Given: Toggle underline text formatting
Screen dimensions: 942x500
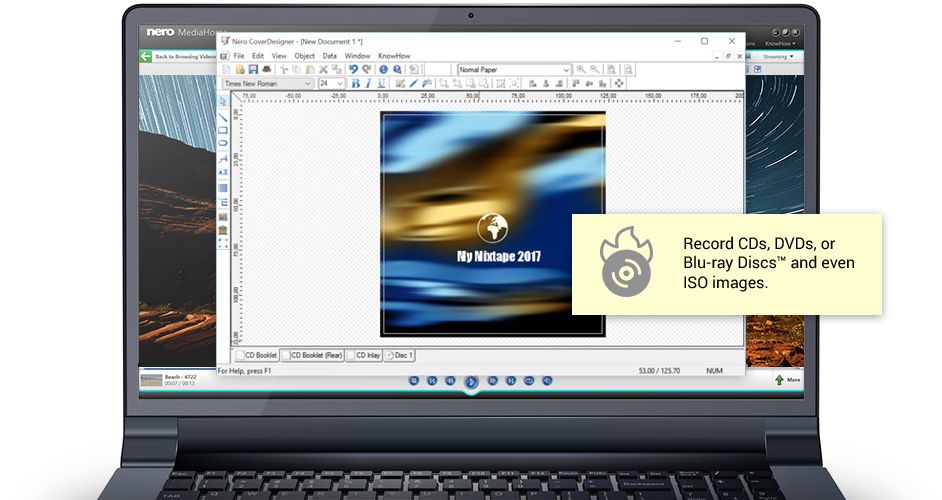Looking at the screenshot, I should 381,84.
